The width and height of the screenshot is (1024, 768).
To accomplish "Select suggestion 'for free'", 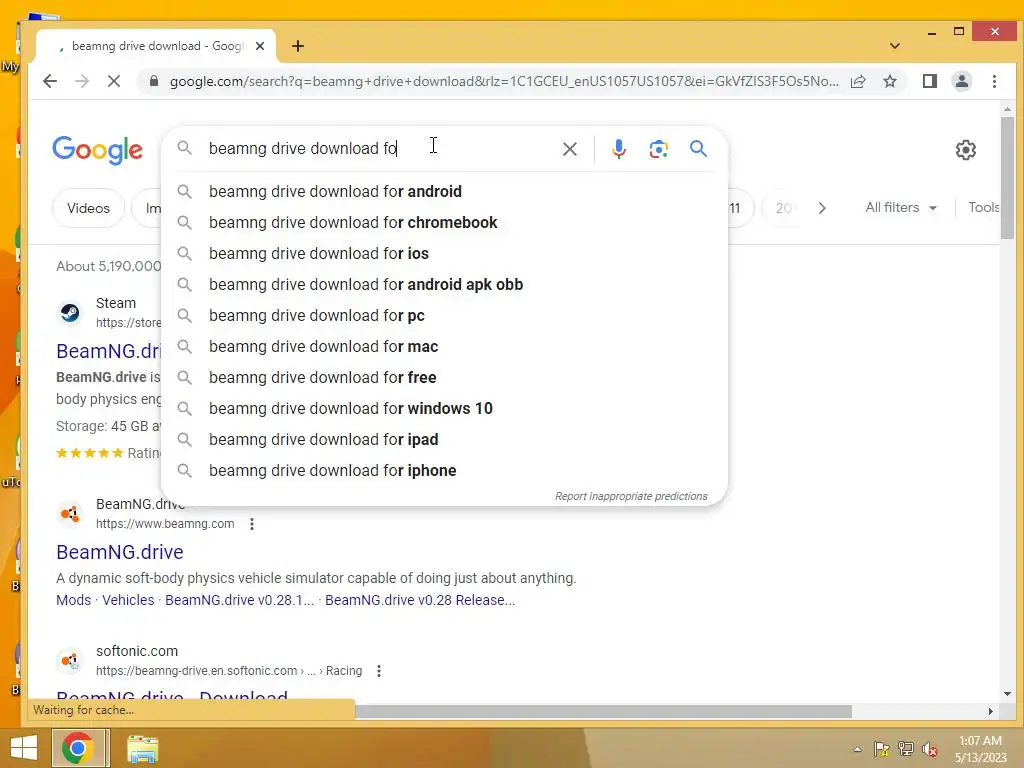I will click(x=444, y=377).
